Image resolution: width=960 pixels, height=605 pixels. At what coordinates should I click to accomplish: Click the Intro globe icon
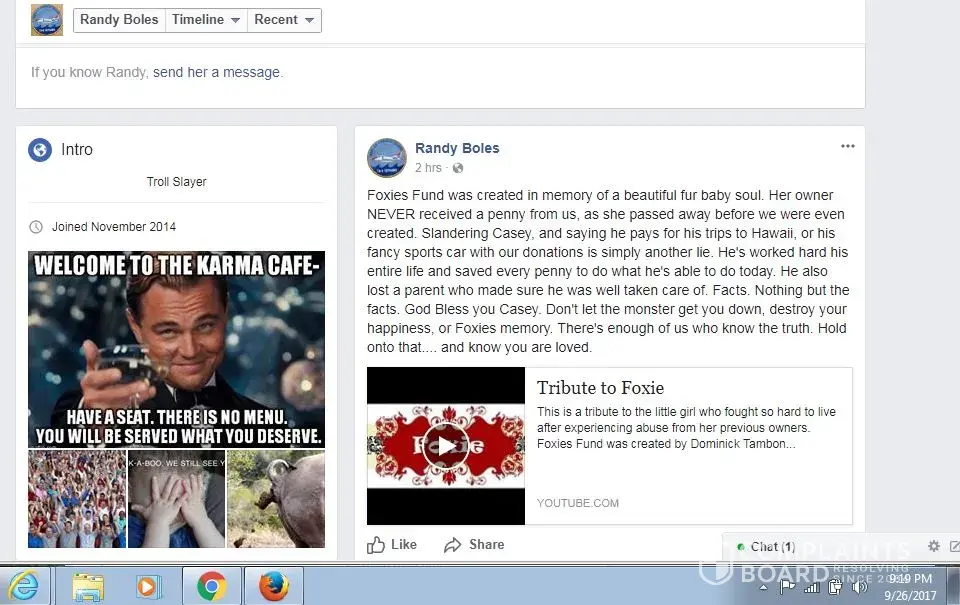(x=40, y=149)
